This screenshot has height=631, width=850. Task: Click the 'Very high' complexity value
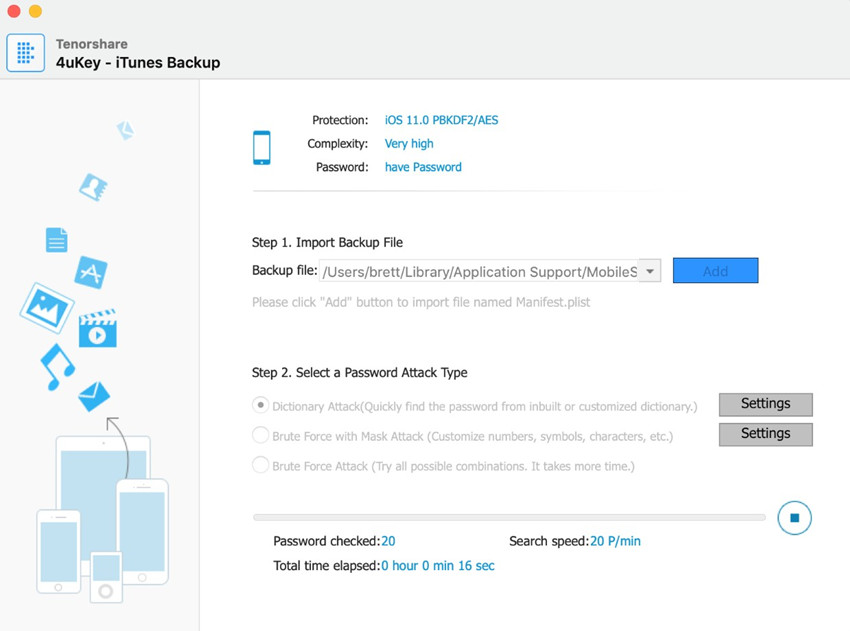click(x=409, y=144)
